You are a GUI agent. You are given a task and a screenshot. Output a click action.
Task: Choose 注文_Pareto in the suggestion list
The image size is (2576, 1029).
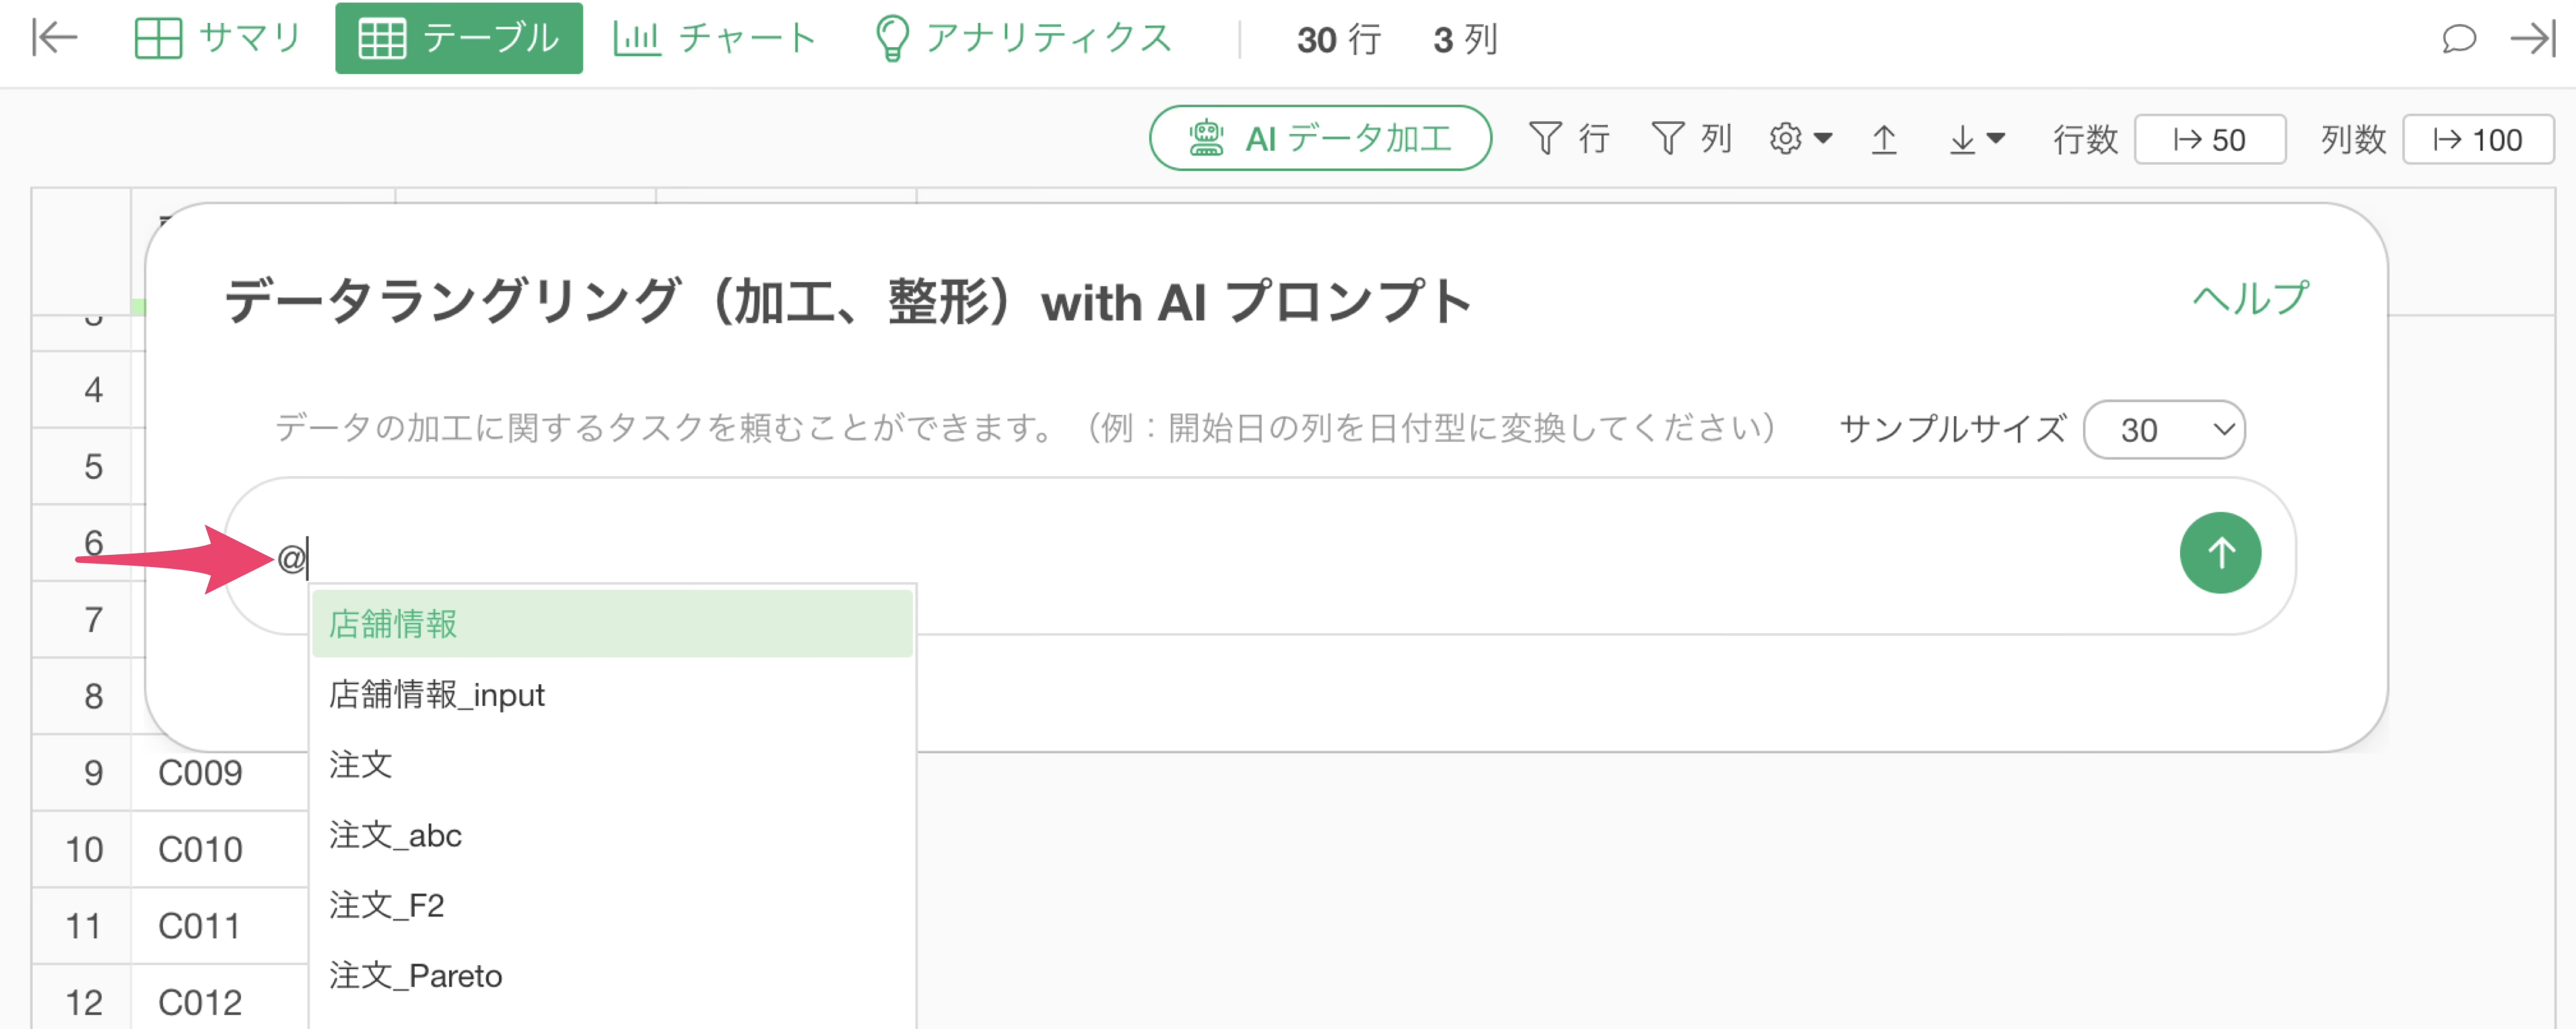(x=416, y=975)
